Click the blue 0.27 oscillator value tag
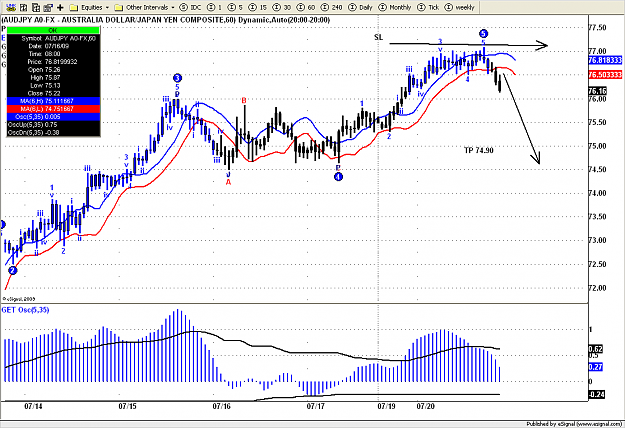Screen dimensions: 625x428 (596, 367)
